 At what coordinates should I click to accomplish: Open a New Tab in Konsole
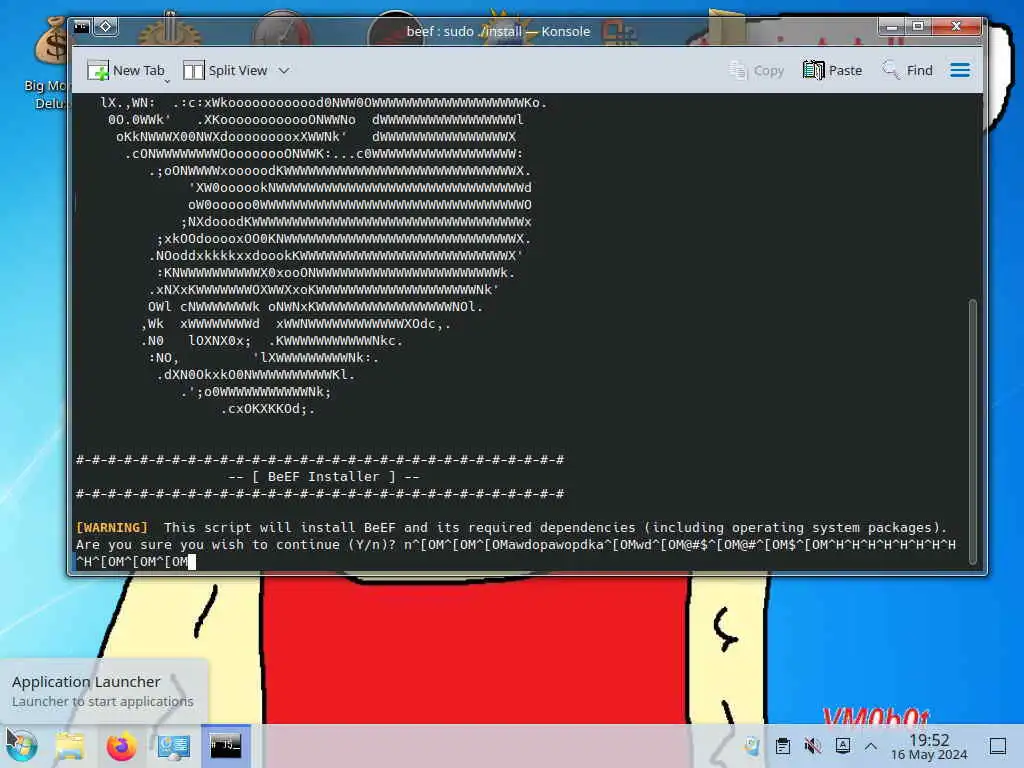point(125,70)
